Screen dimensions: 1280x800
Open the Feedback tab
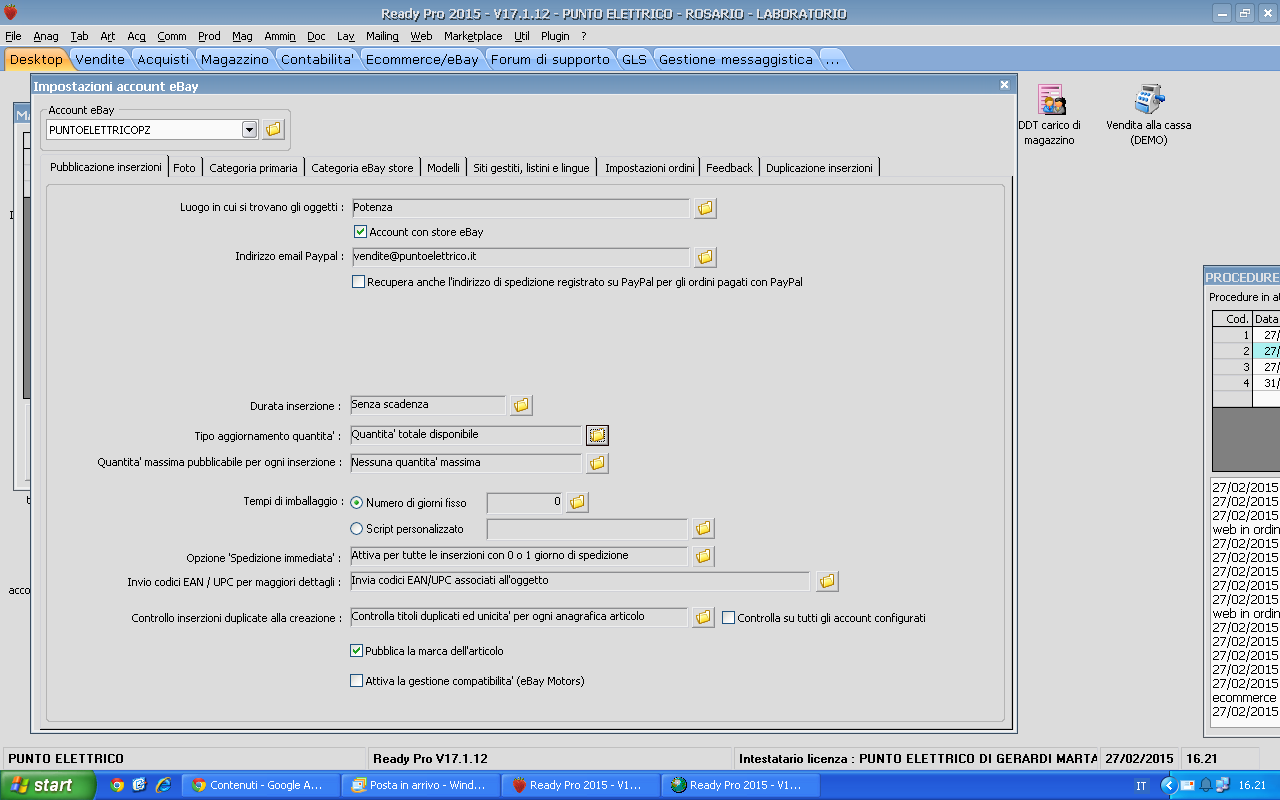(730, 168)
